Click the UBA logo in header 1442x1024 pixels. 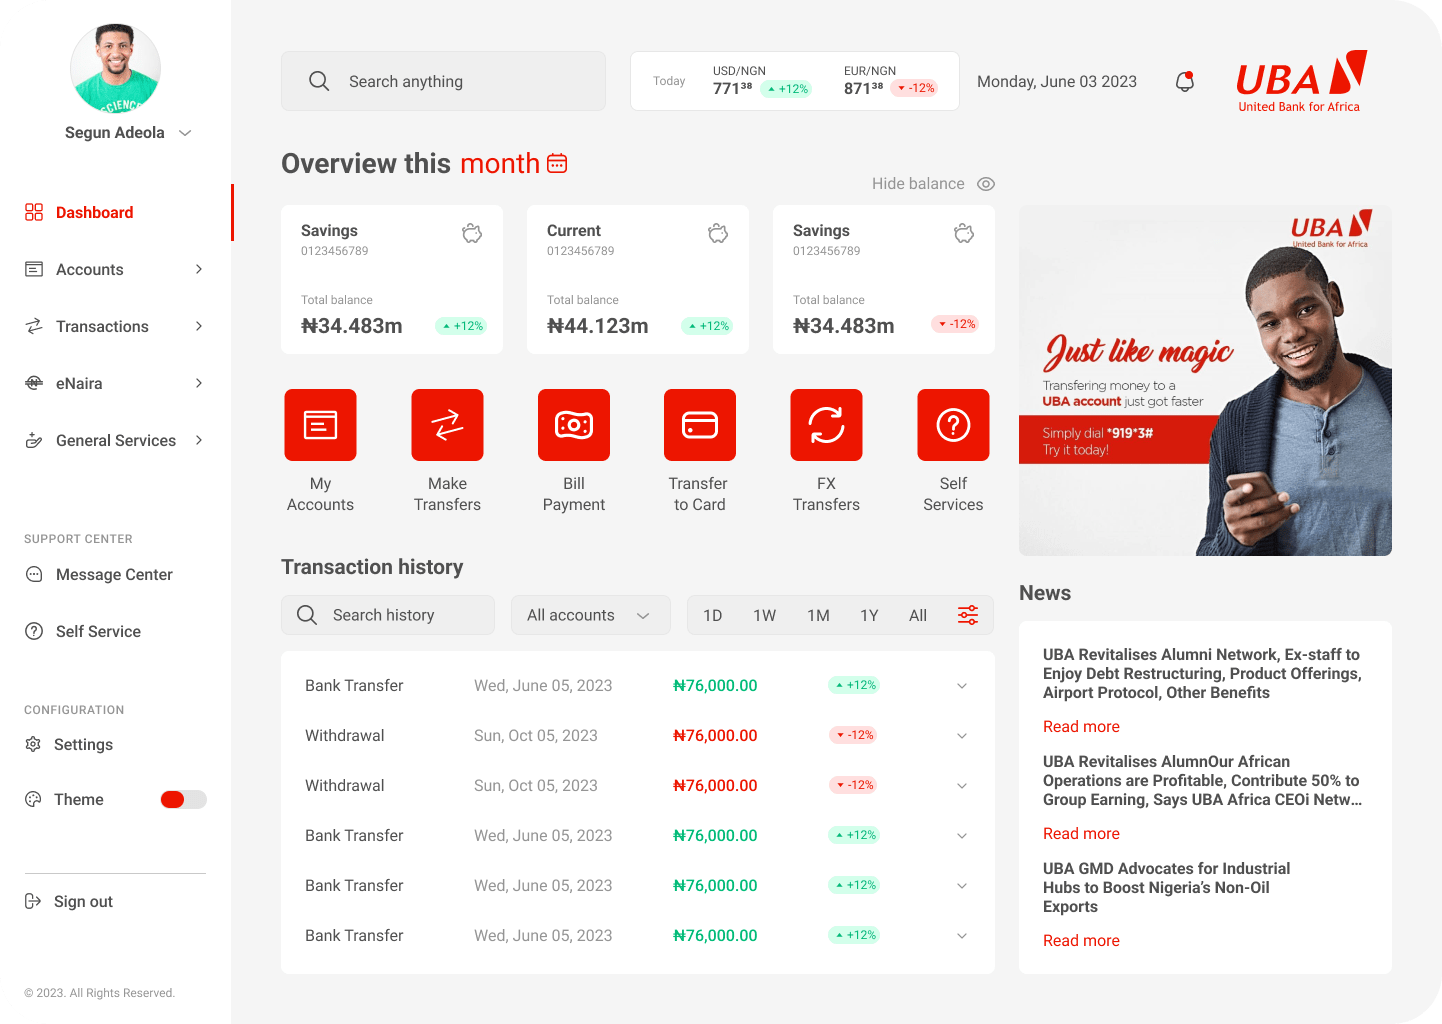click(1301, 81)
